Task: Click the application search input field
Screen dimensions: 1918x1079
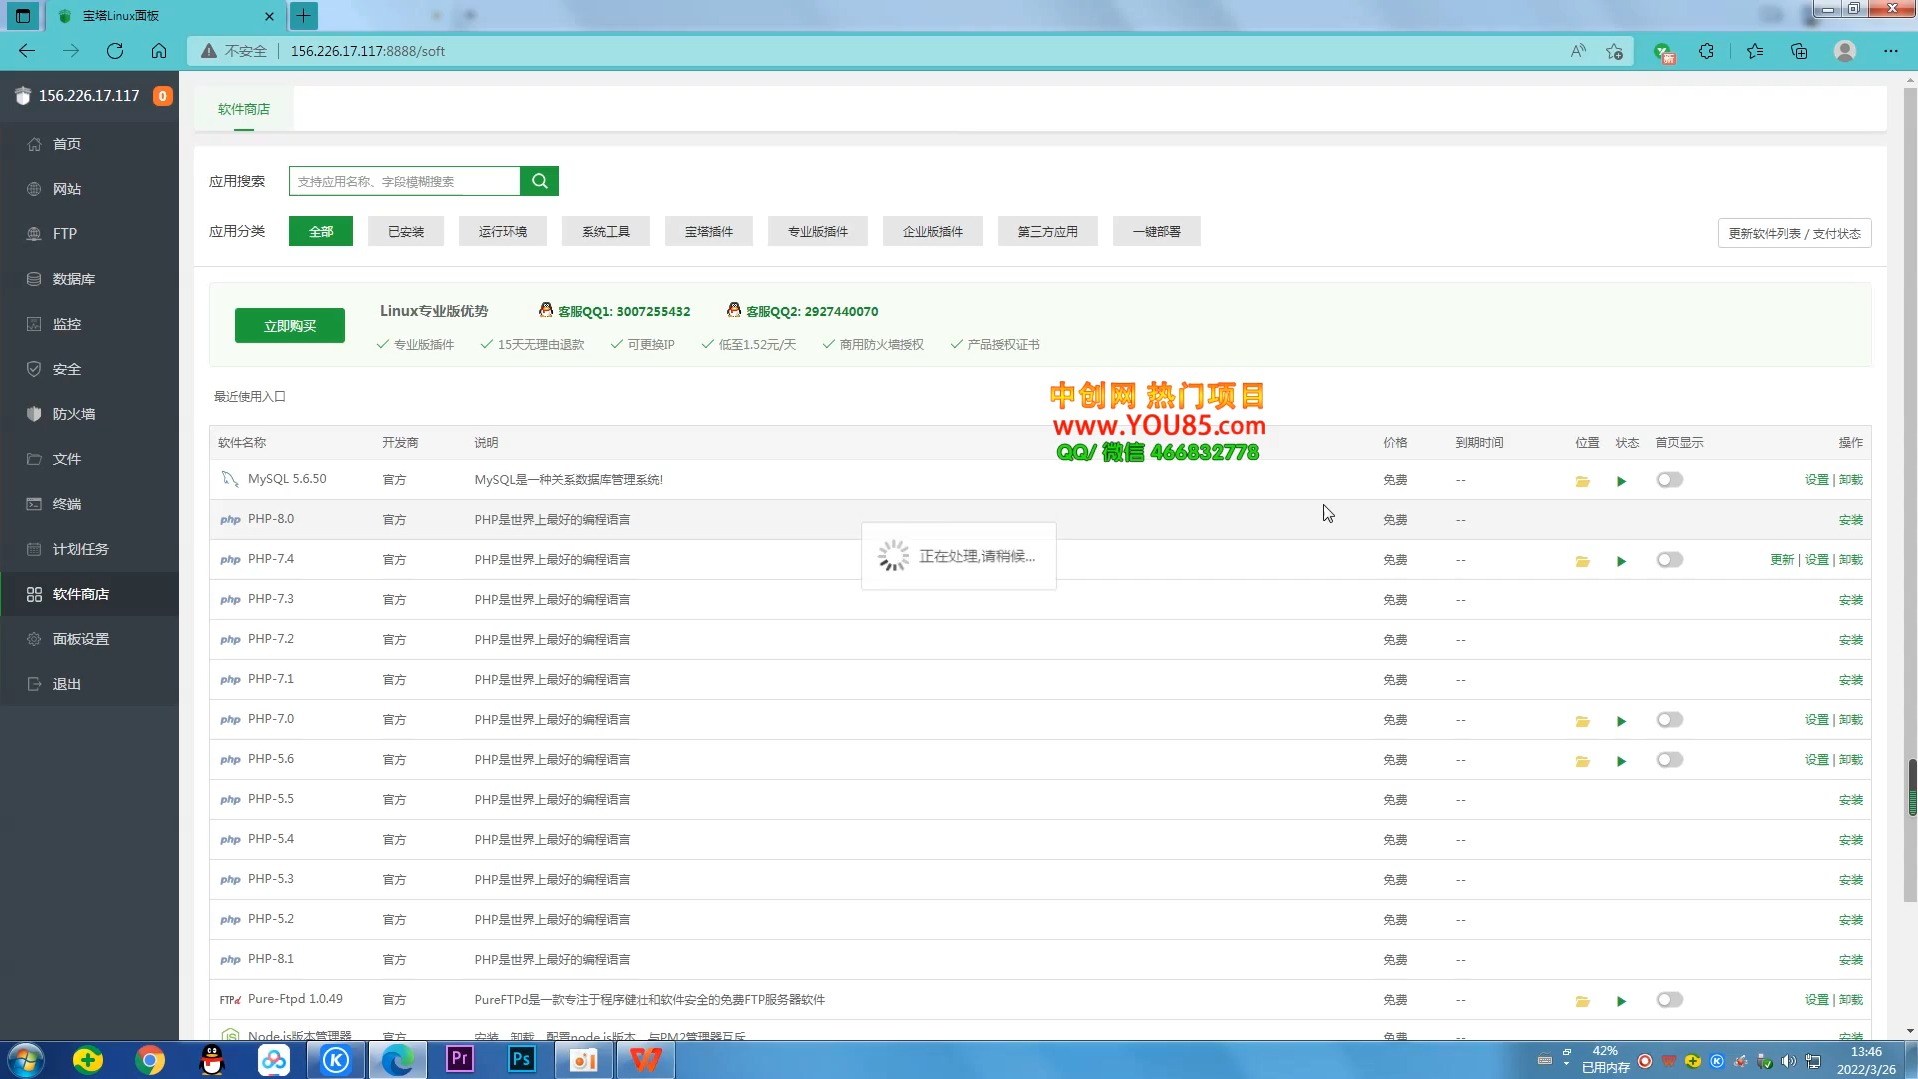Action: pyautogui.click(x=405, y=181)
